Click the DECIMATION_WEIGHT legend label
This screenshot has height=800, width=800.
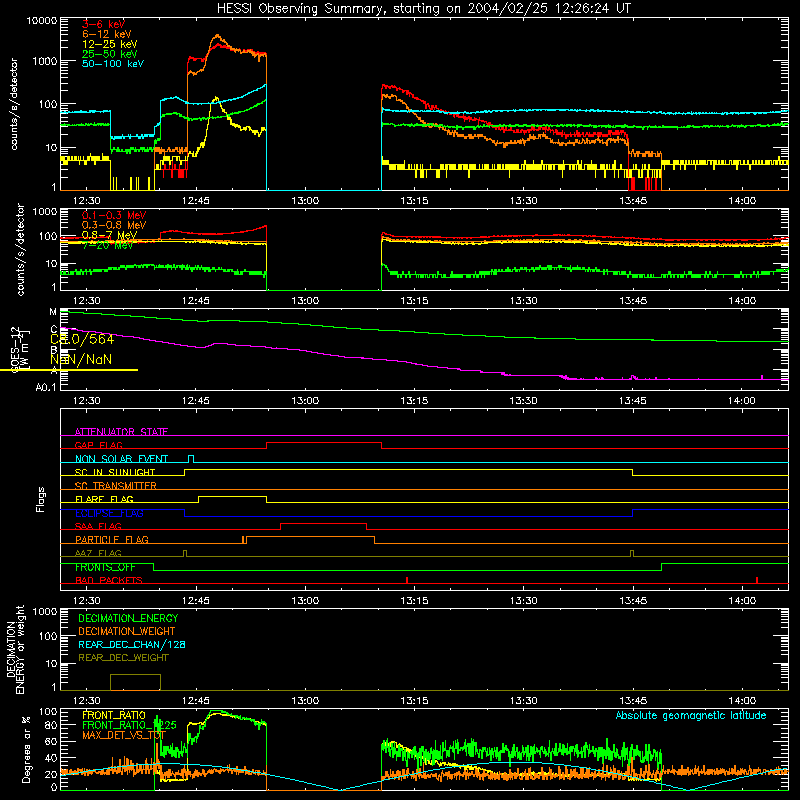(127, 631)
